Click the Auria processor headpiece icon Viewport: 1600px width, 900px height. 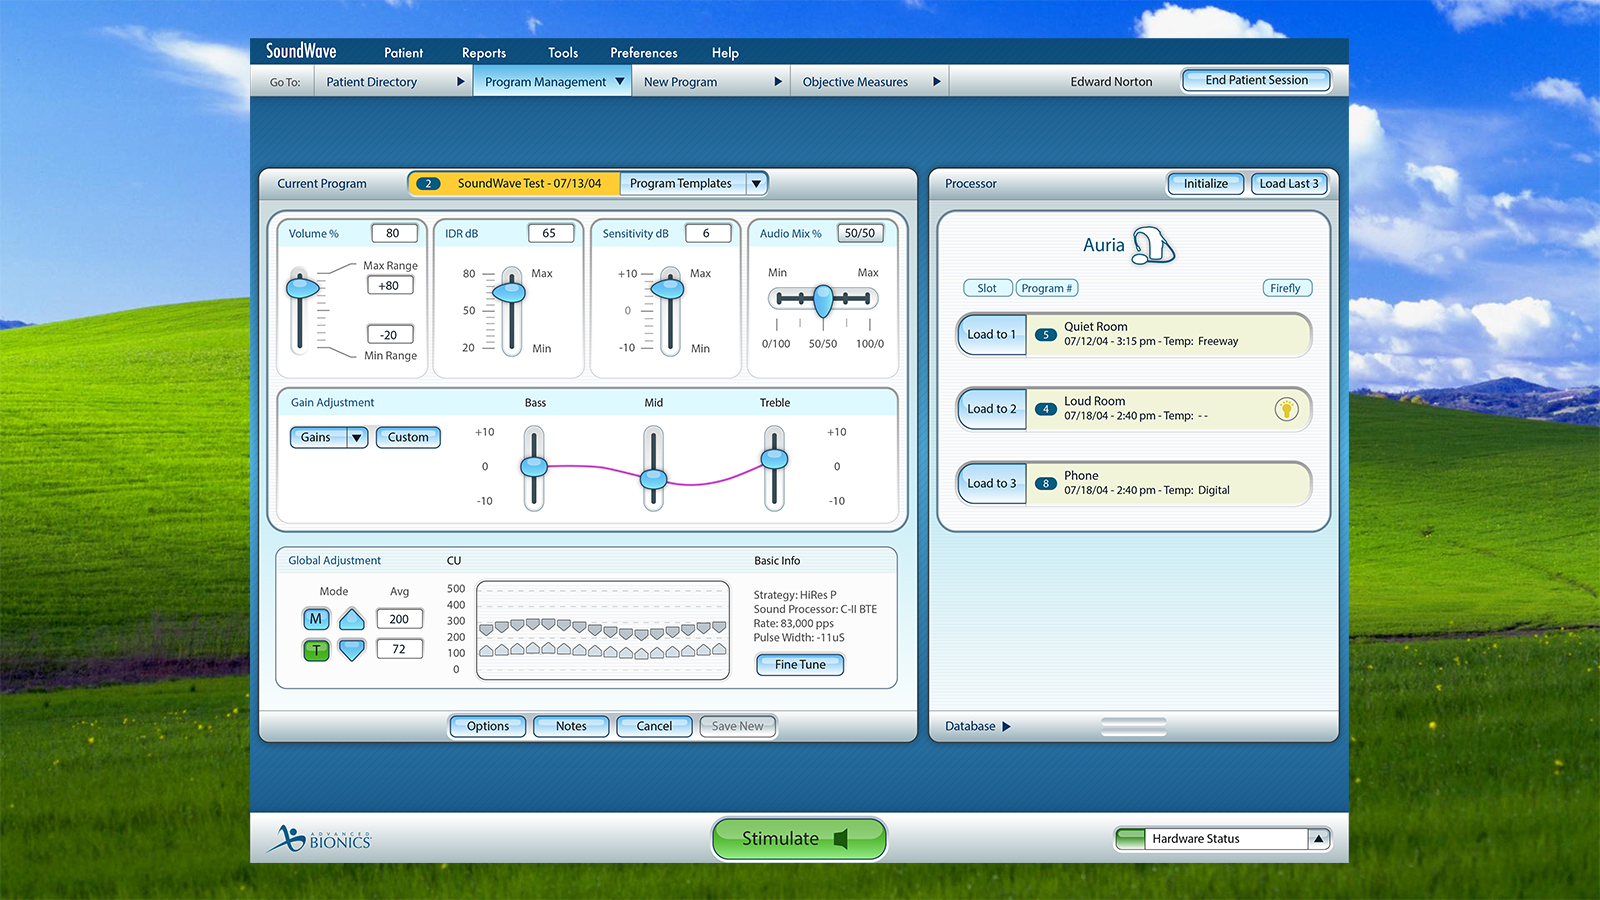pyautogui.click(x=1153, y=245)
